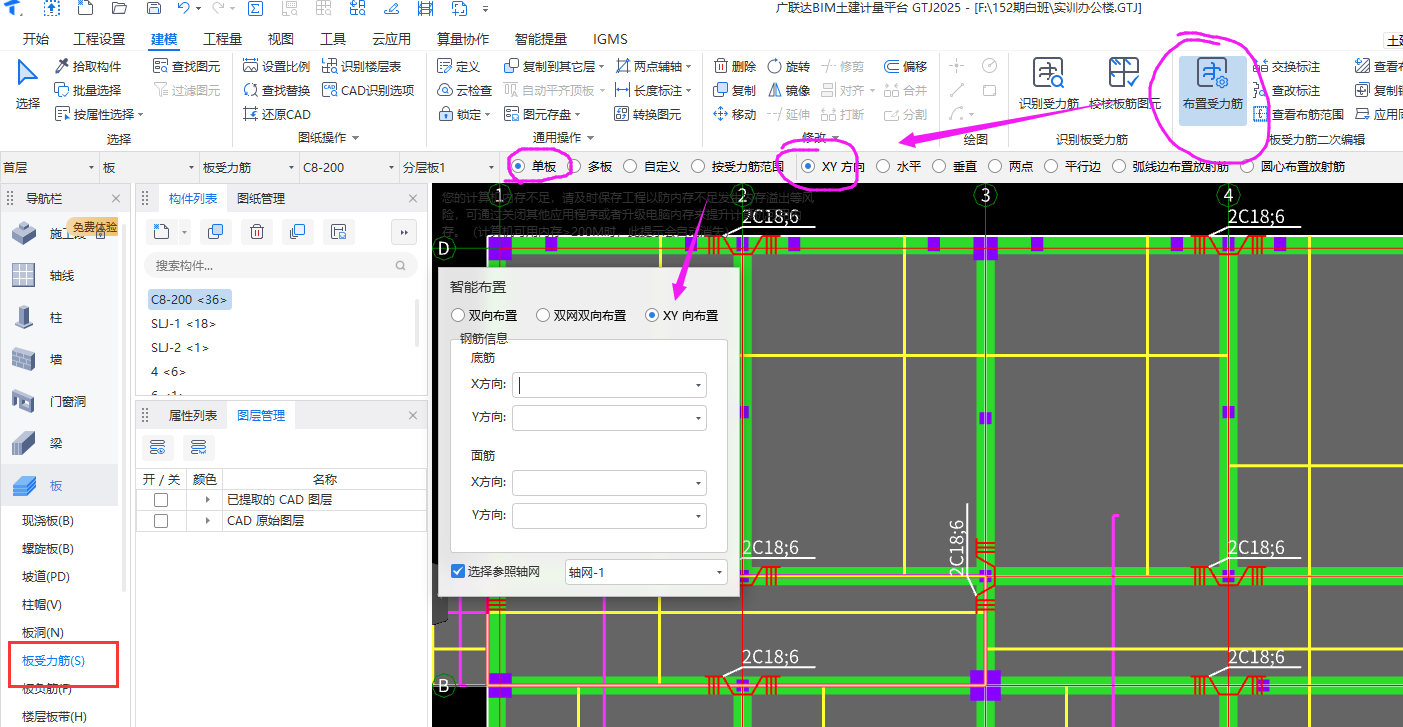Click 移动 move tool
Viewport: 1403px width, 727px height.
734,114
